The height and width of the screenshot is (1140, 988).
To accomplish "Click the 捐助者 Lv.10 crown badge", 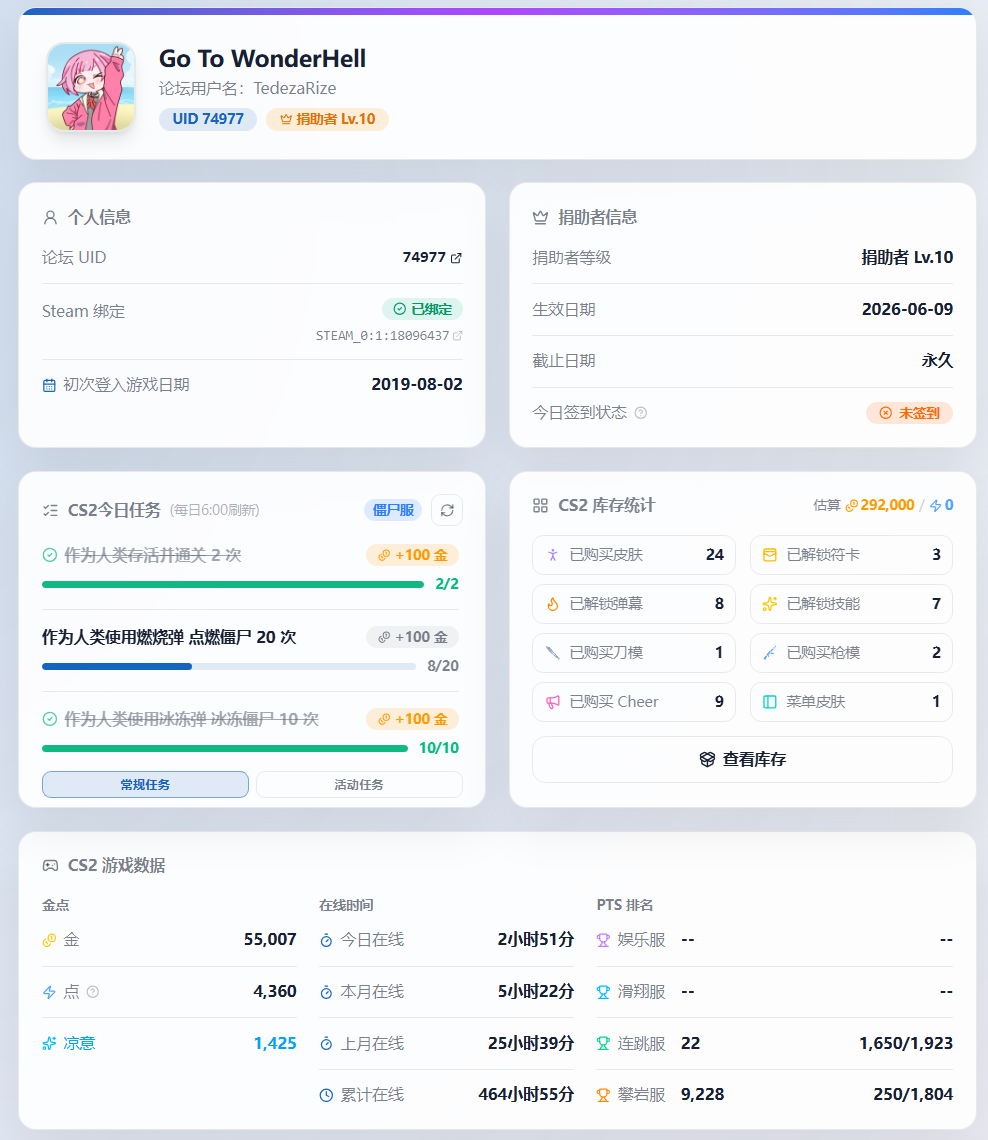I will tap(327, 119).
